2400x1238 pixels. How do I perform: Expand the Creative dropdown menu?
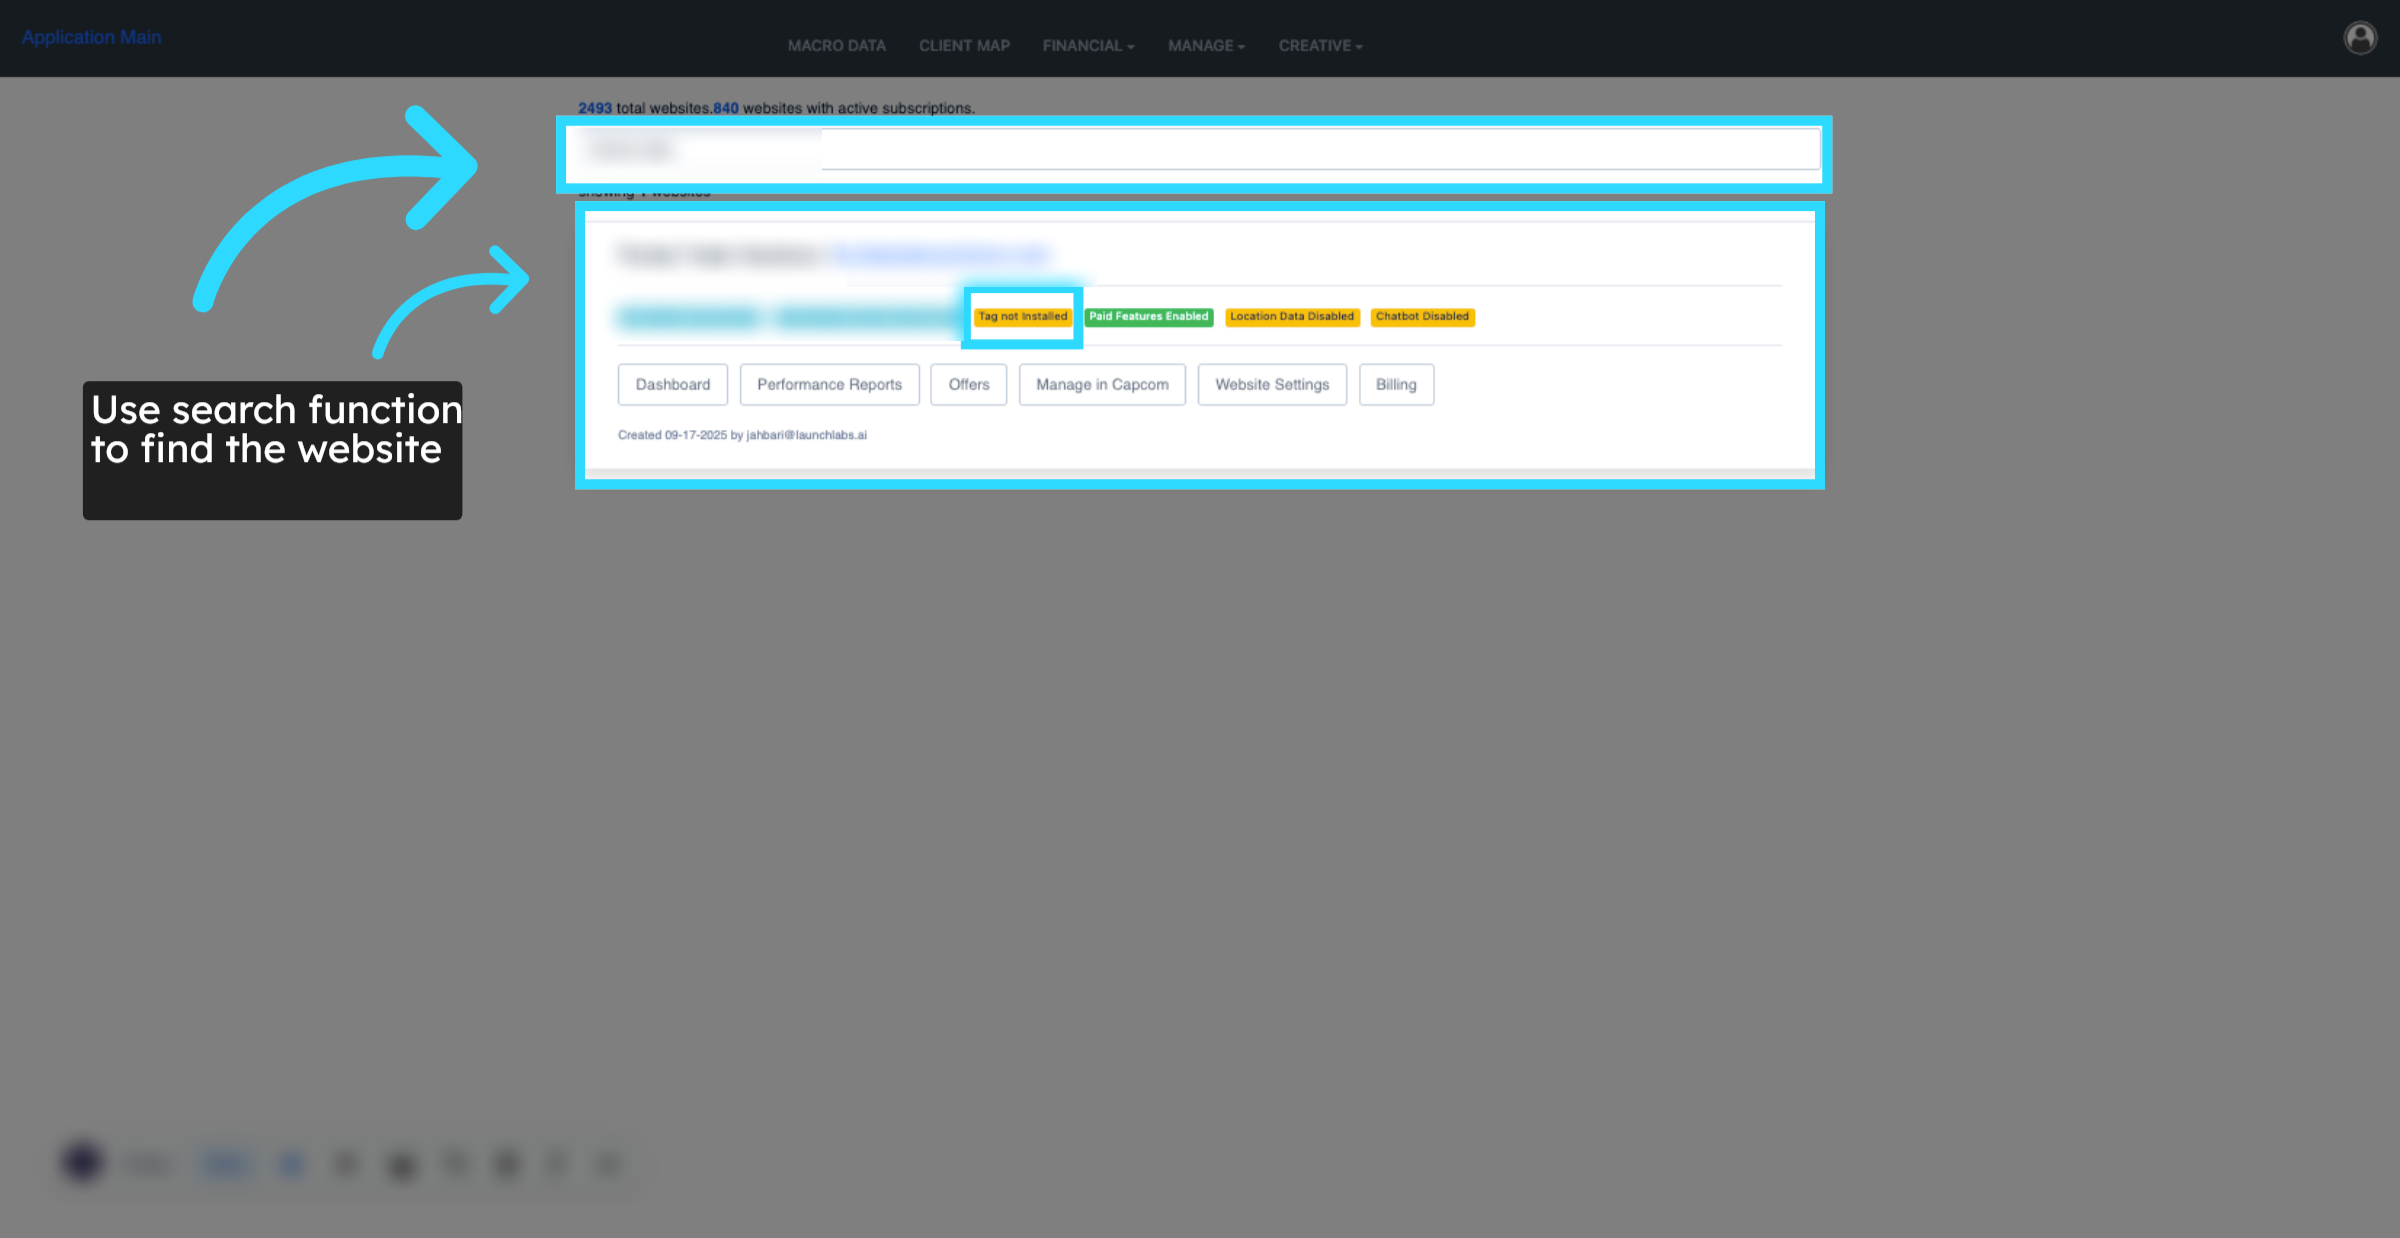click(1320, 46)
